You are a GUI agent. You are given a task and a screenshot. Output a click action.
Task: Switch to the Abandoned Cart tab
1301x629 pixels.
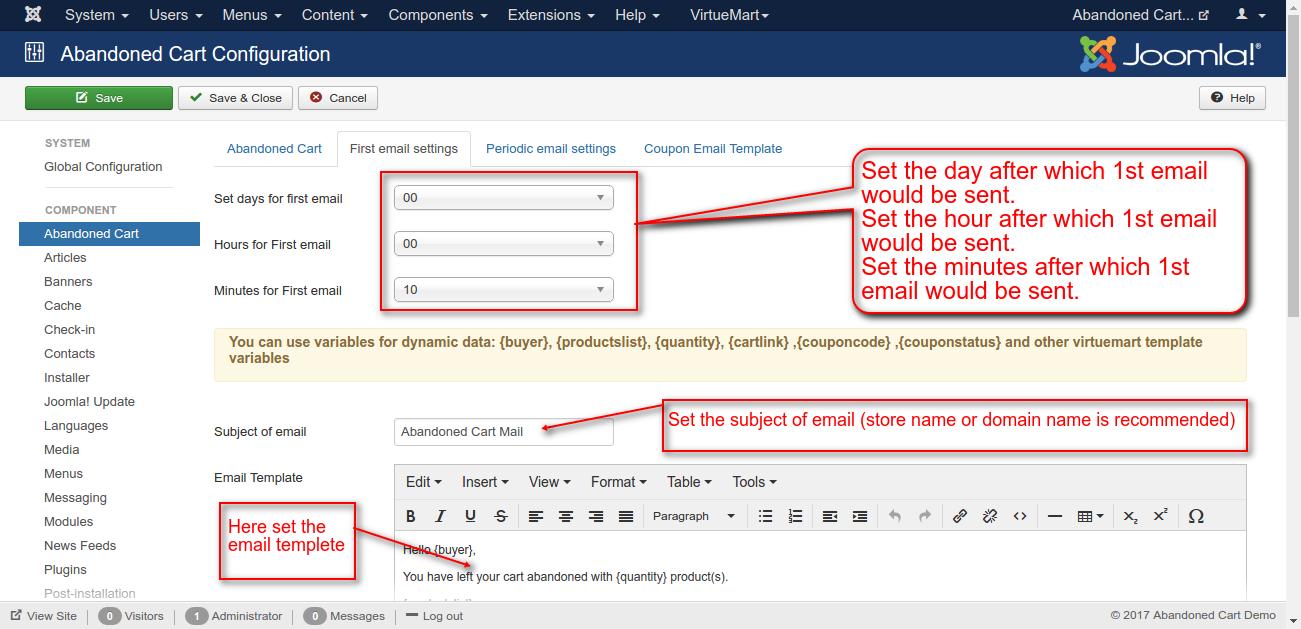[274, 148]
